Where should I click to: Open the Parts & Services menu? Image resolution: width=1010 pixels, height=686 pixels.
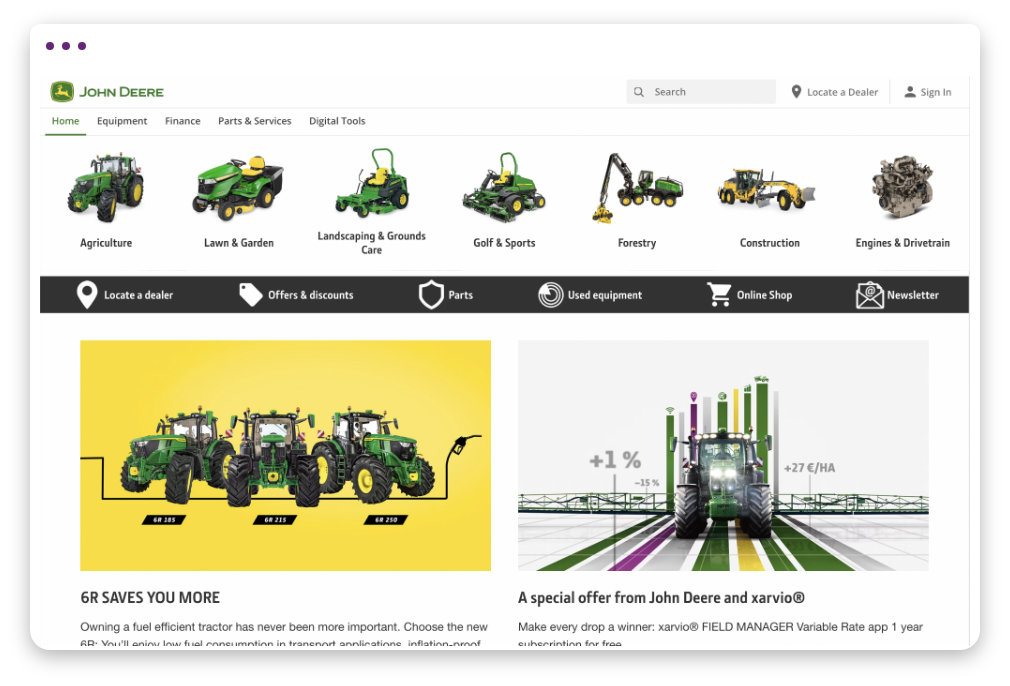(x=254, y=121)
